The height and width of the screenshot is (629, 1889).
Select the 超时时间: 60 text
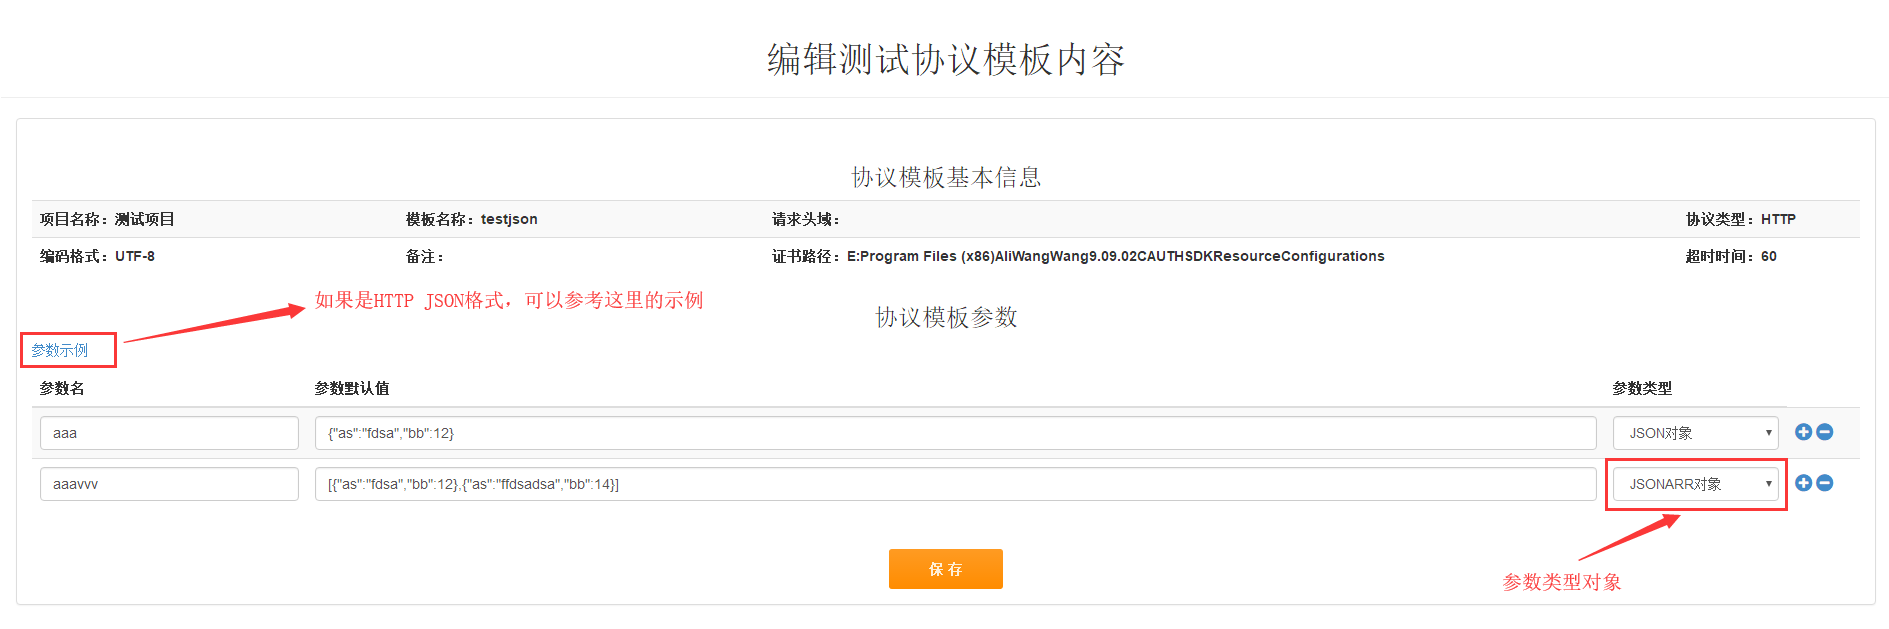coord(1730,256)
